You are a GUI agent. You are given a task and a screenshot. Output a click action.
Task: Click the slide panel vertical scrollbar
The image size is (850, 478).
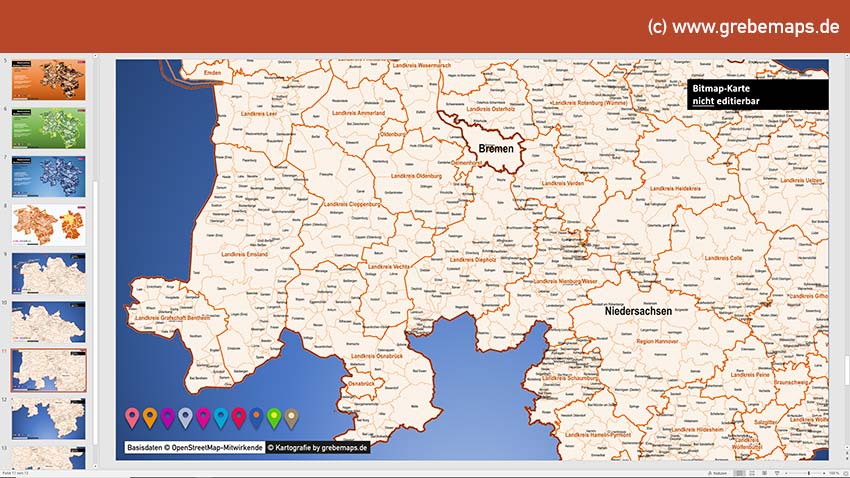(x=95, y=312)
